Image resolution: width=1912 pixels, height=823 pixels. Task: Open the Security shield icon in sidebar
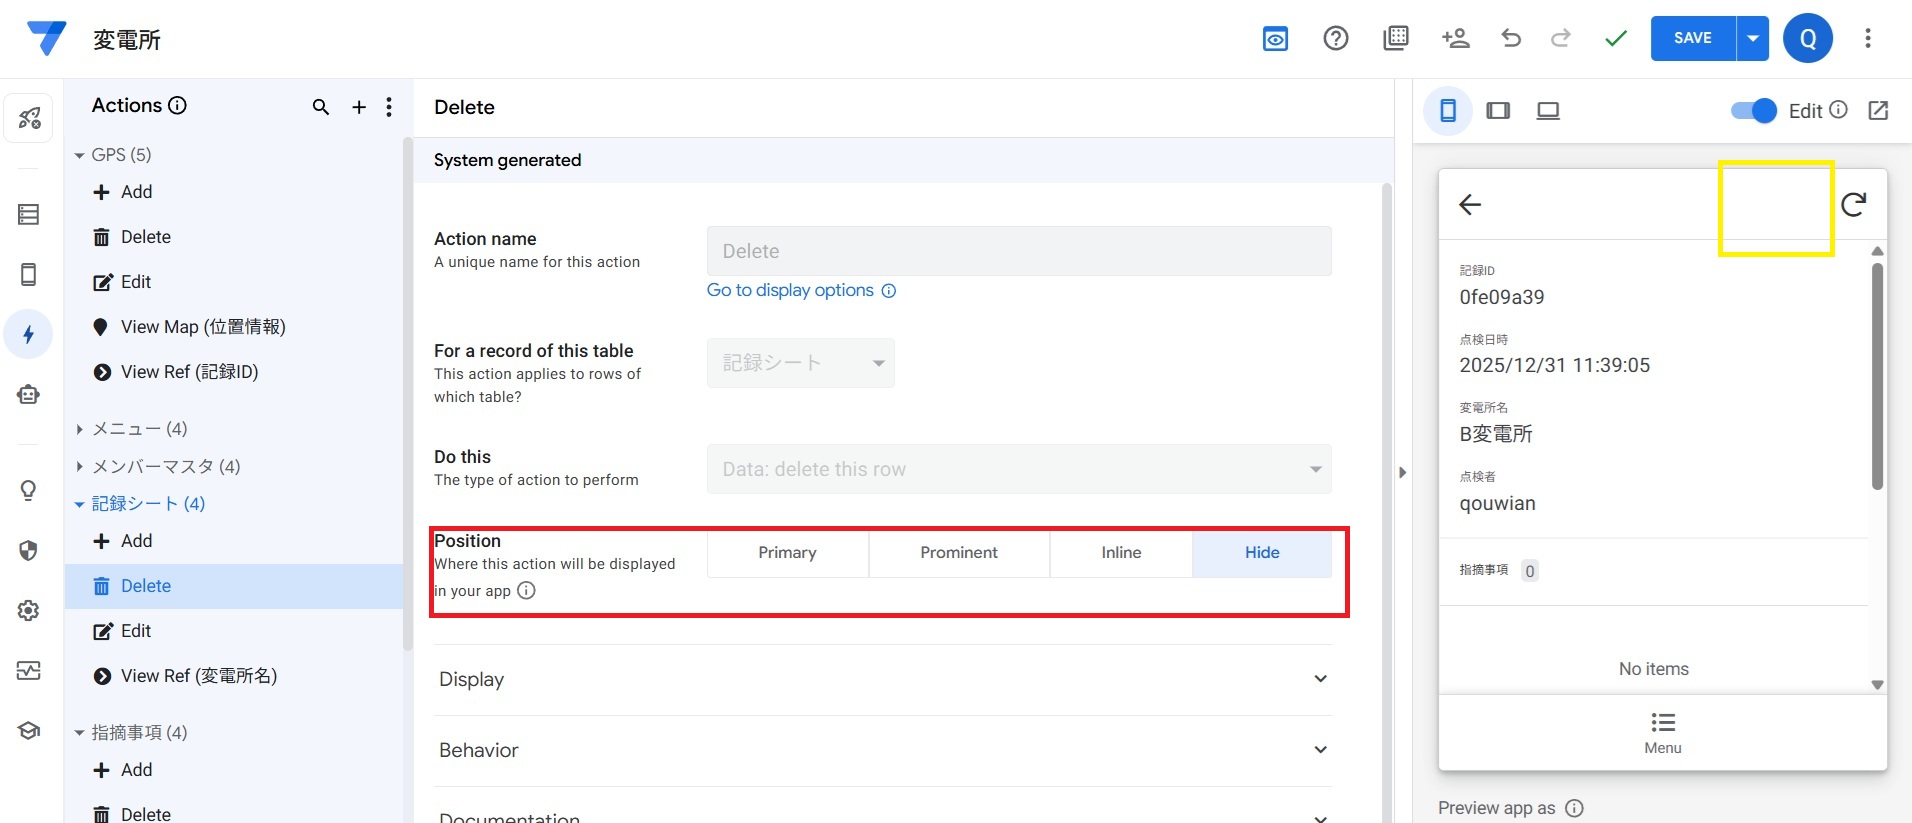tap(28, 551)
